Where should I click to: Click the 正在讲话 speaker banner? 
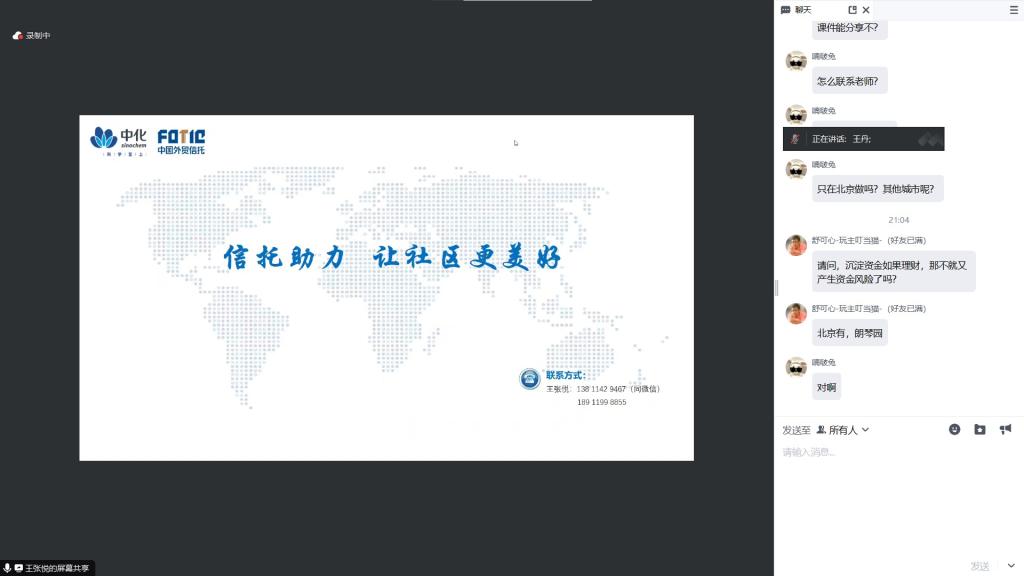[863, 139]
